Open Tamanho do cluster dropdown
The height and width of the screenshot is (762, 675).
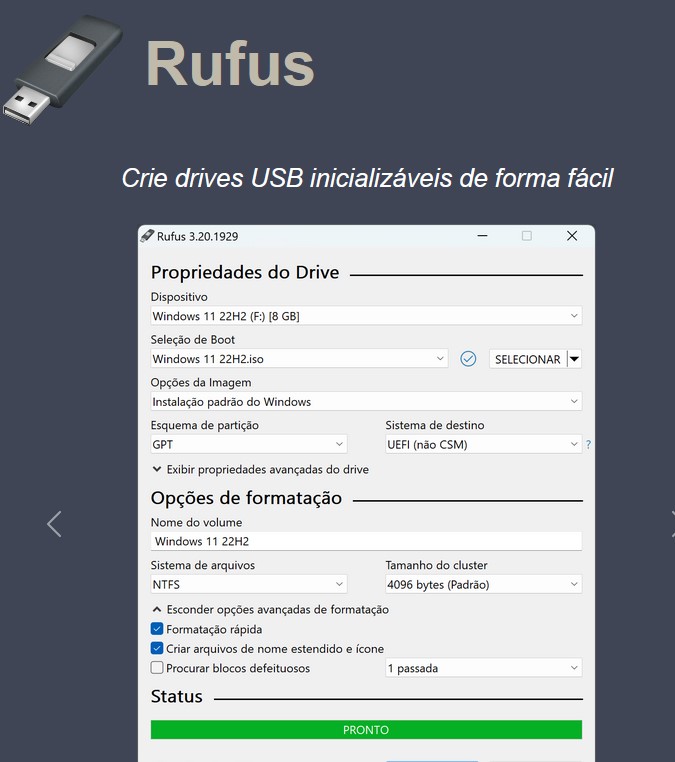[484, 584]
